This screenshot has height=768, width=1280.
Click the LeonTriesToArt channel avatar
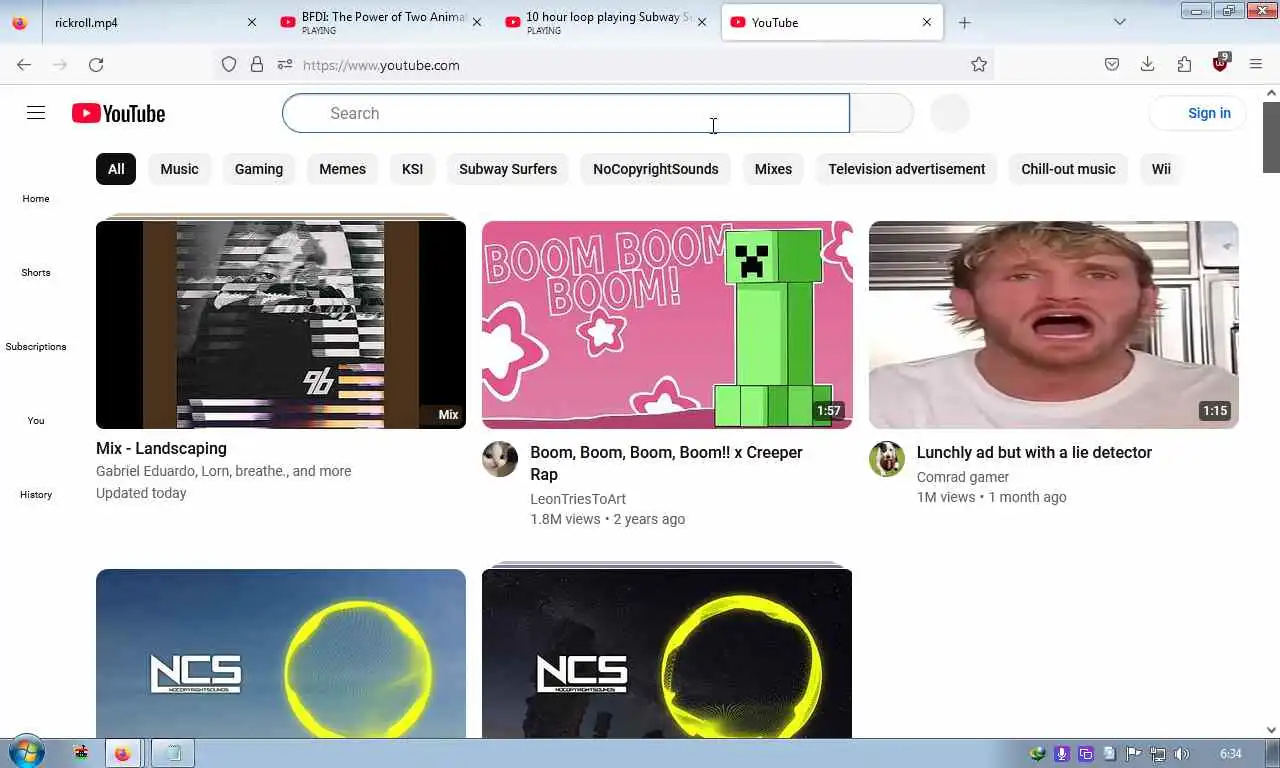point(500,459)
